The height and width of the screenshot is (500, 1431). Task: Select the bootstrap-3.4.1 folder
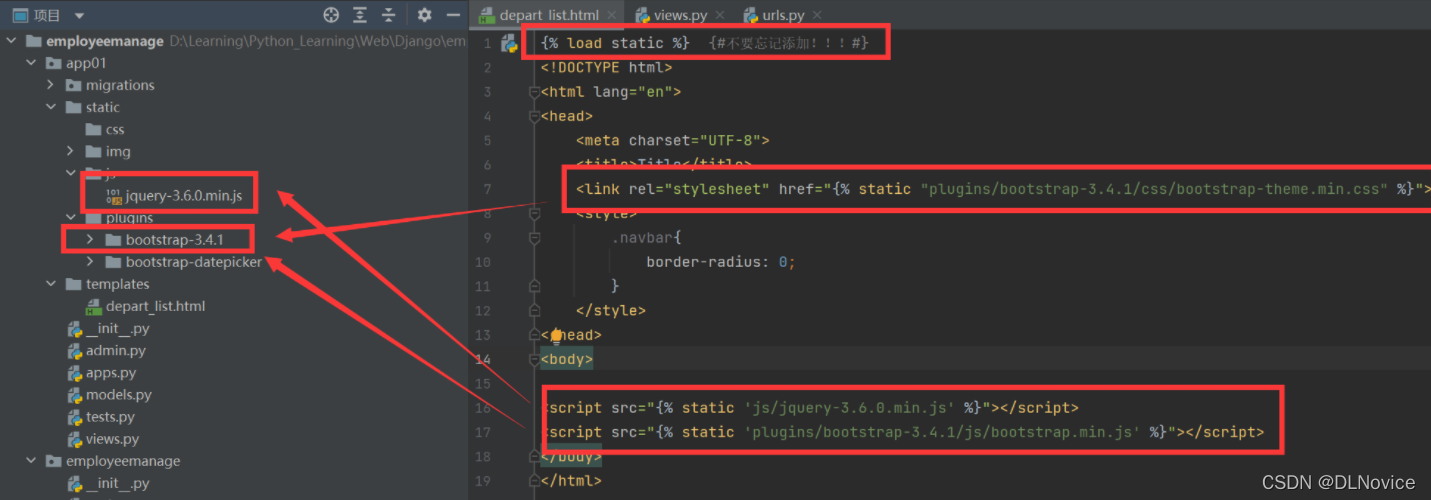pos(174,240)
